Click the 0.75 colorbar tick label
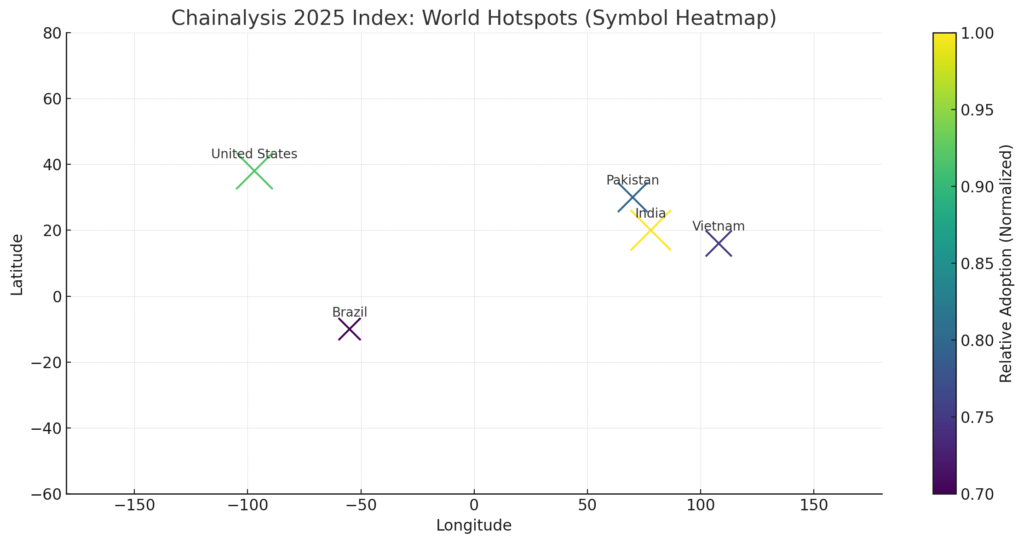This screenshot has height=543, width=1024. point(977,417)
